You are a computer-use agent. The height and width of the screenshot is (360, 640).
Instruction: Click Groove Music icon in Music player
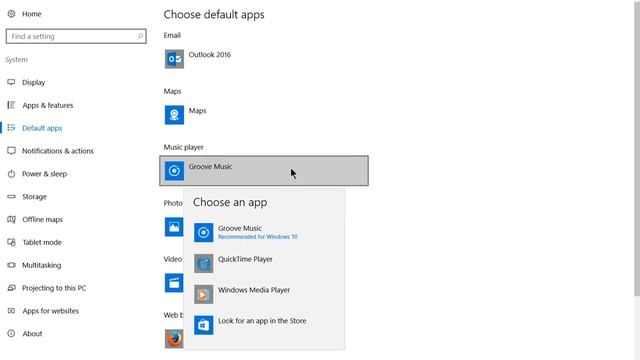[x=174, y=171]
